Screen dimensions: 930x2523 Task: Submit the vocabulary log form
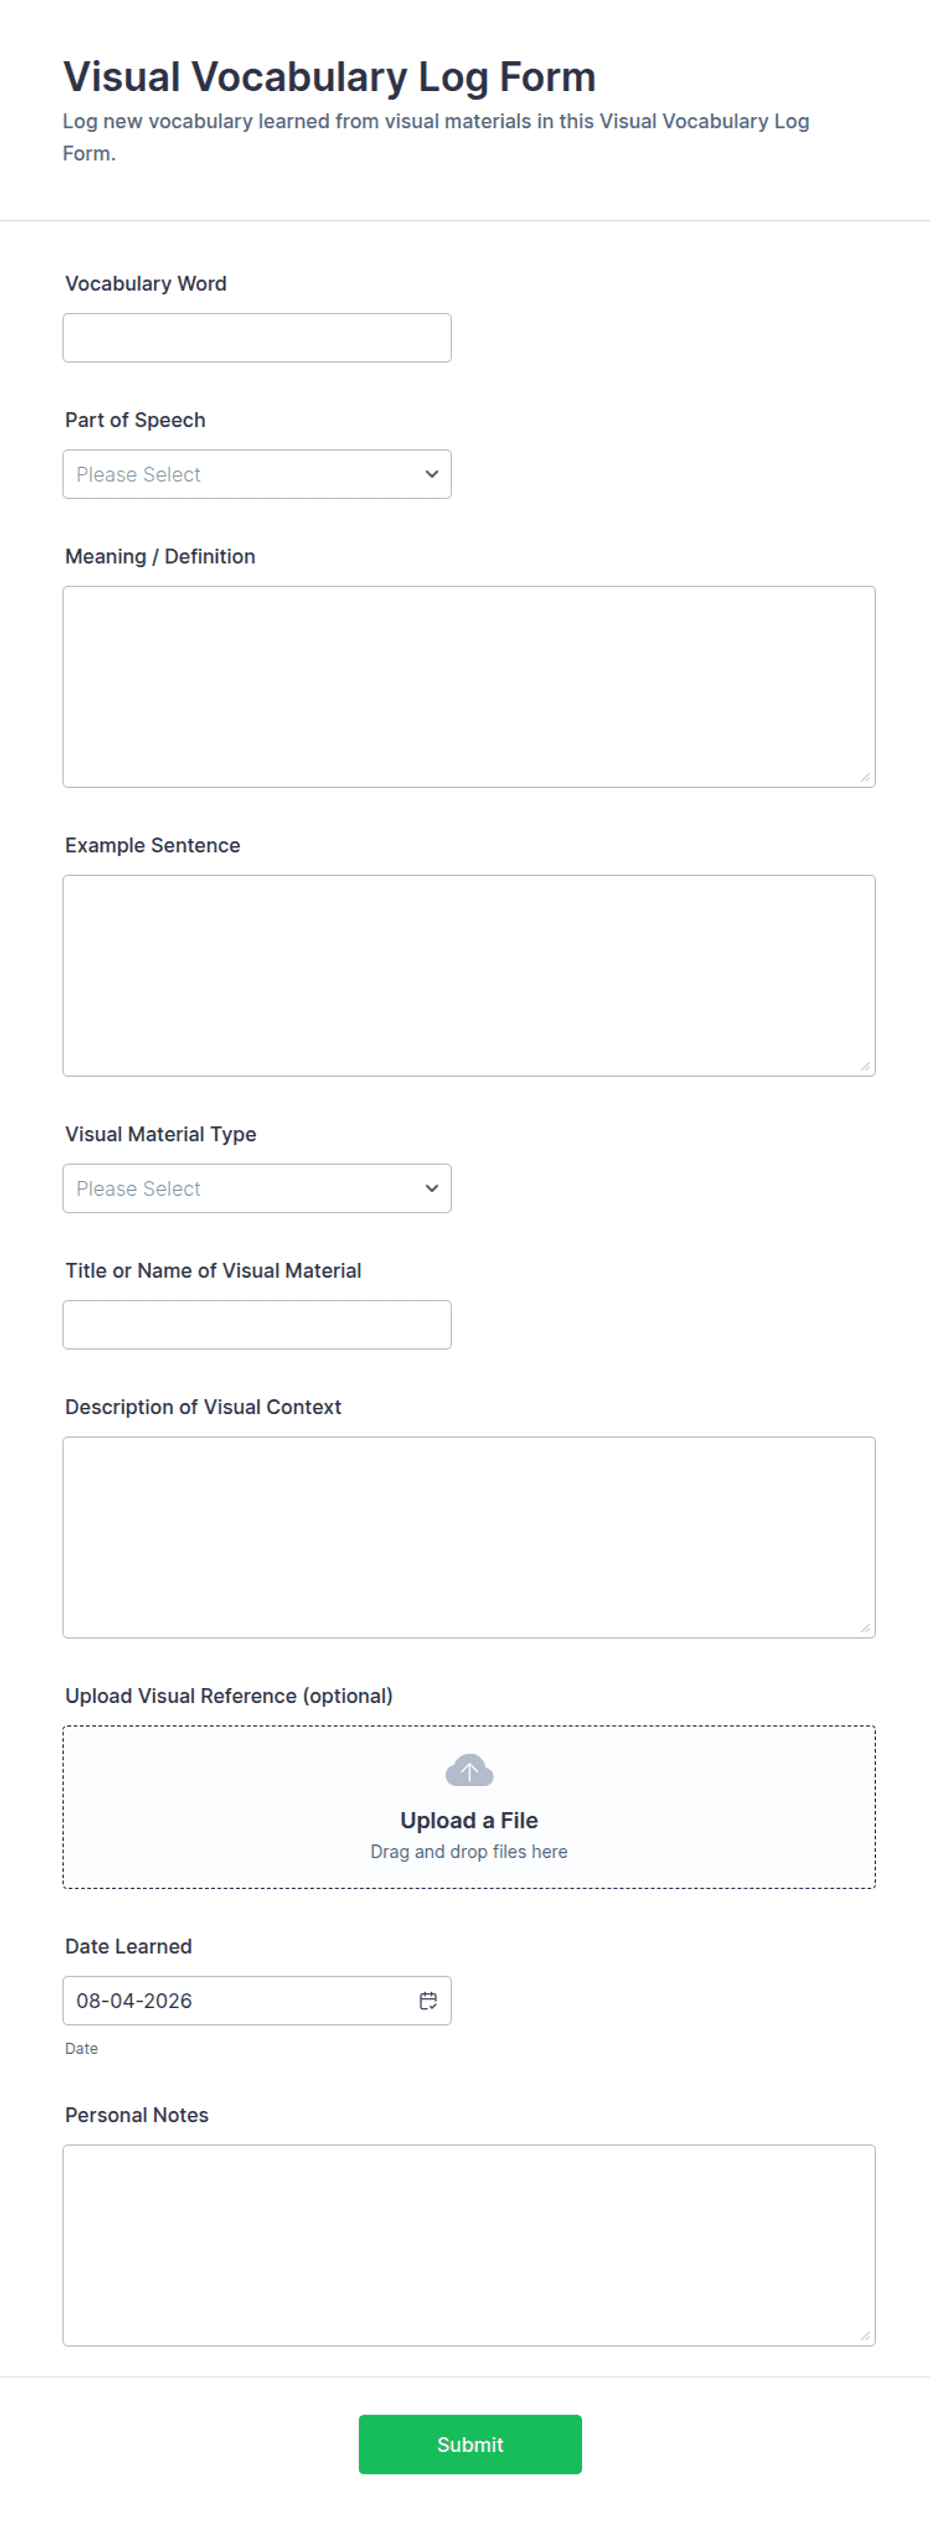click(x=470, y=2444)
